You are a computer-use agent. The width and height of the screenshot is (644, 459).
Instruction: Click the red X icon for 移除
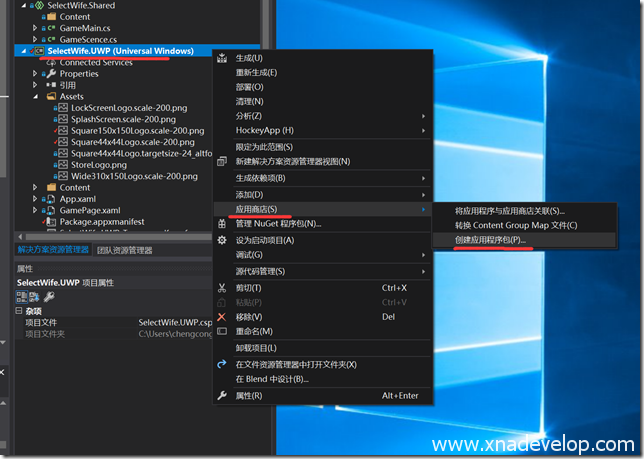(x=222, y=317)
